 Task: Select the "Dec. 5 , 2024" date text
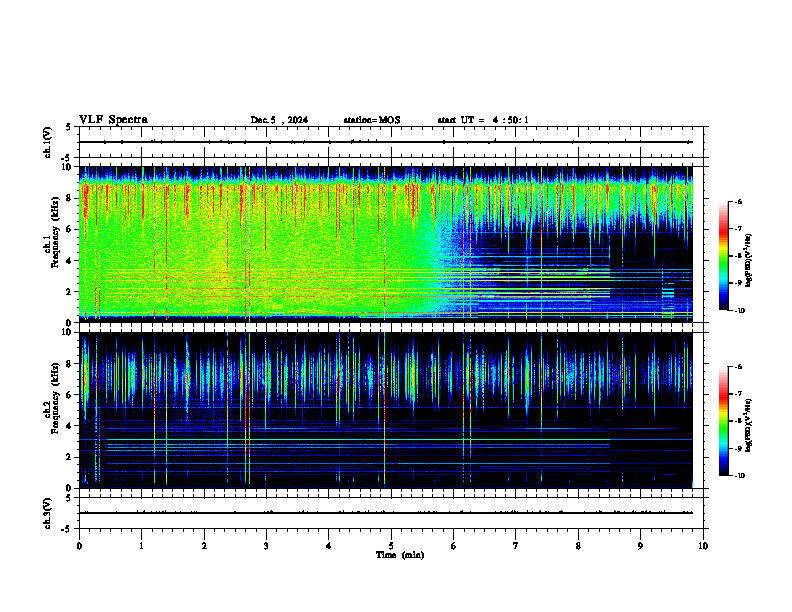point(279,120)
